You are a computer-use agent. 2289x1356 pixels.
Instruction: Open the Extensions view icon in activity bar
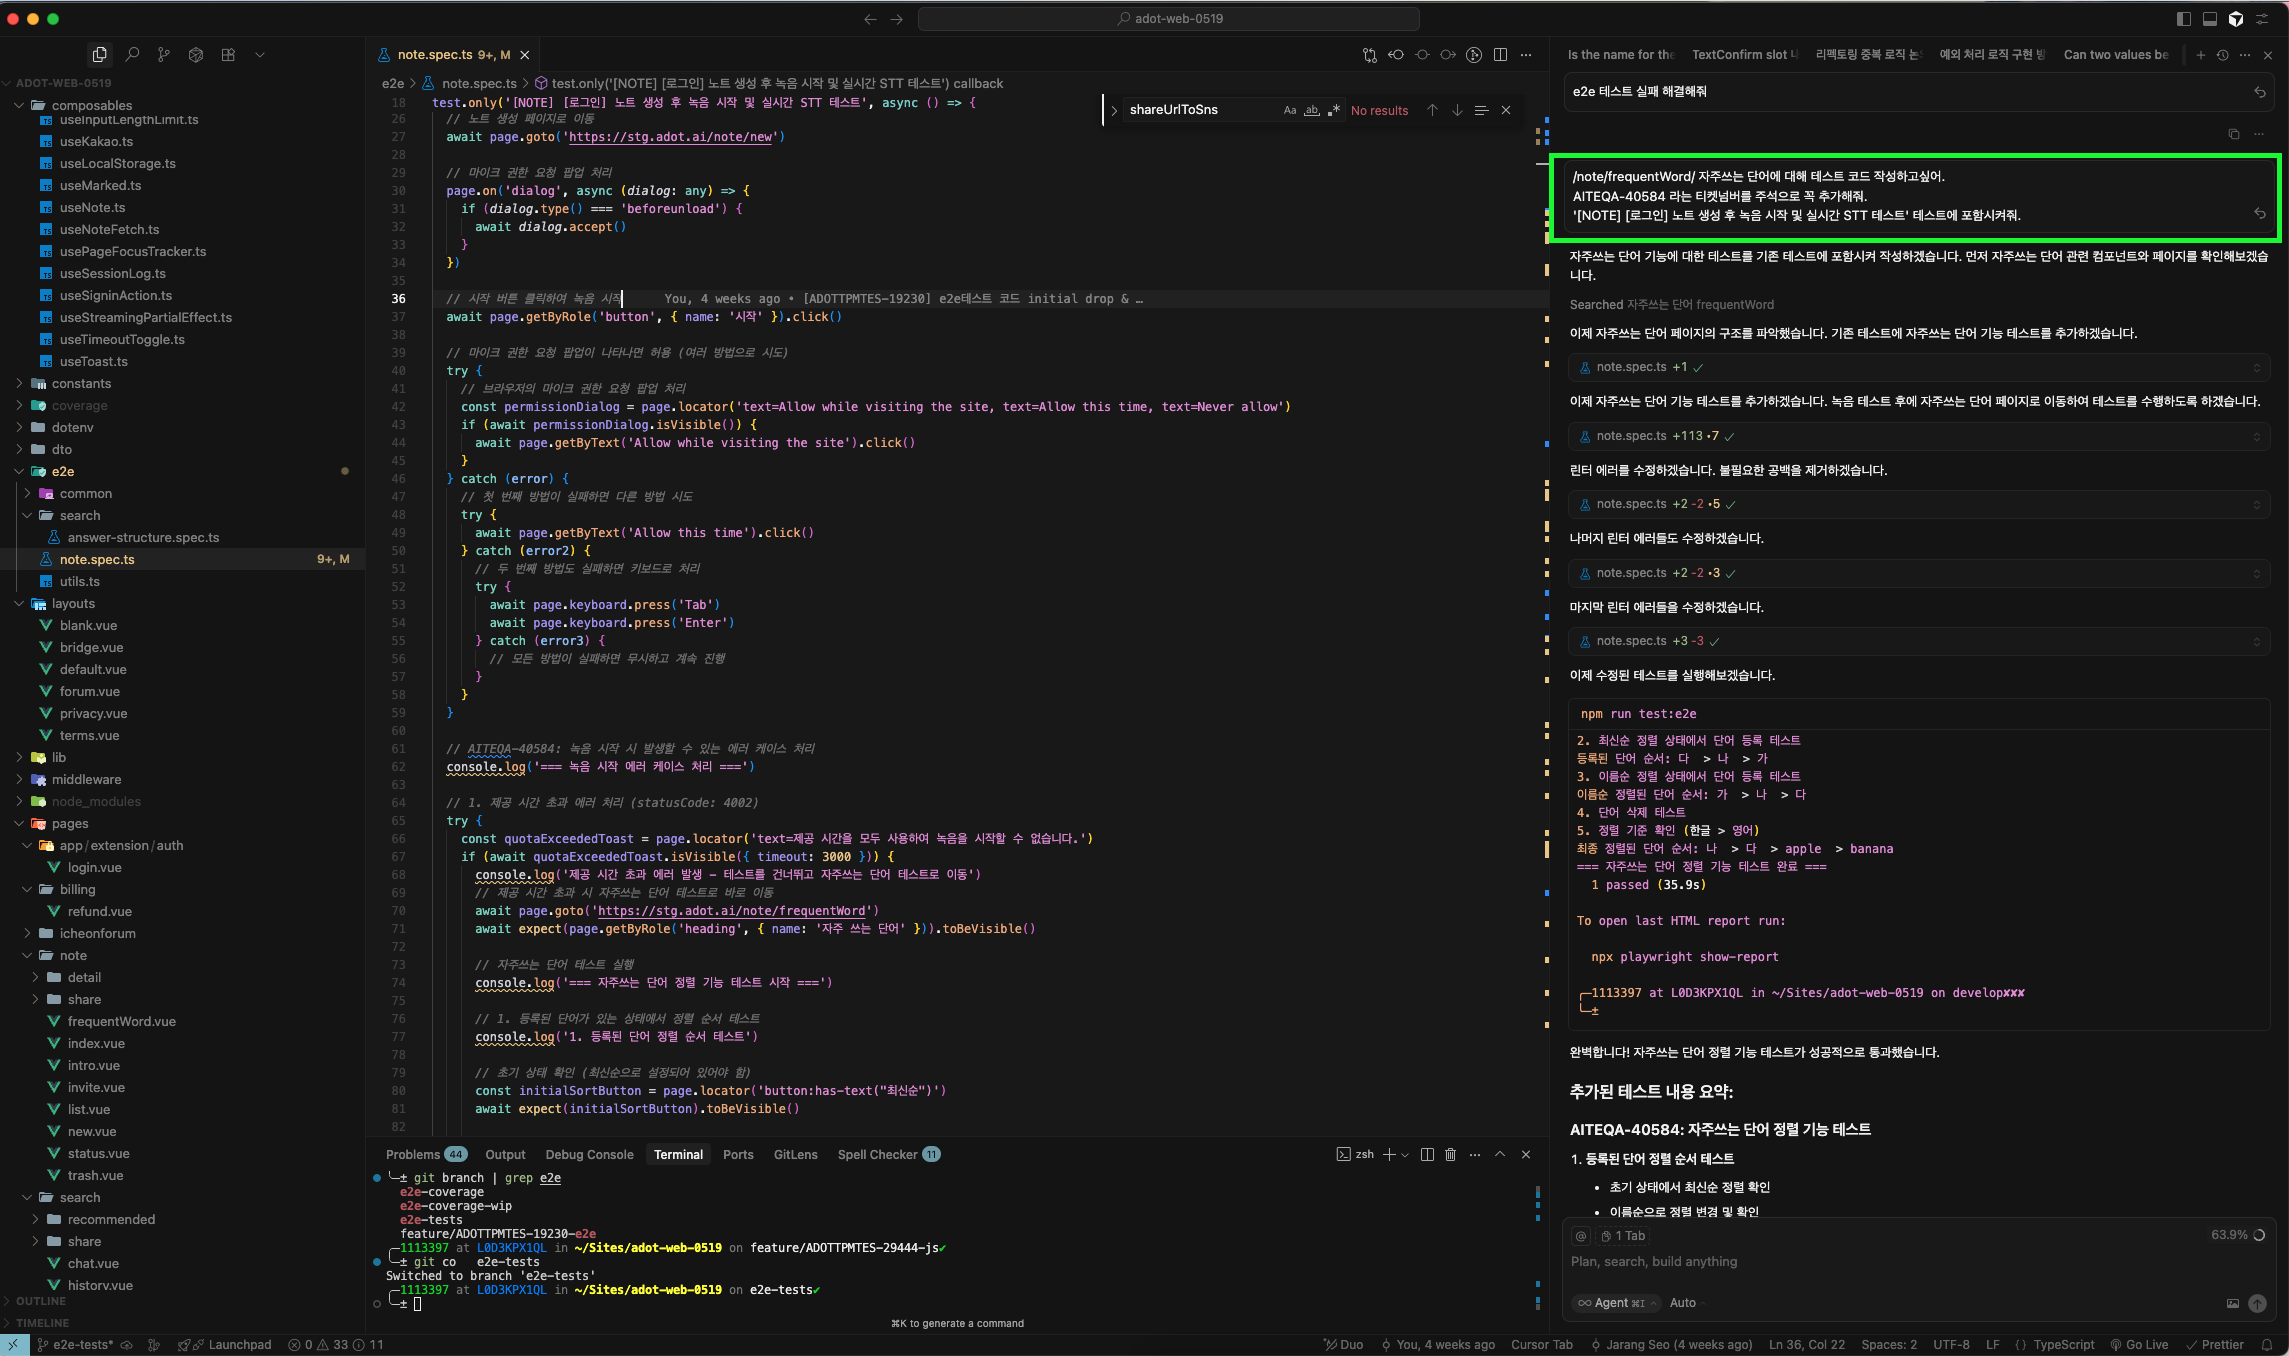click(x=228, y=55)
